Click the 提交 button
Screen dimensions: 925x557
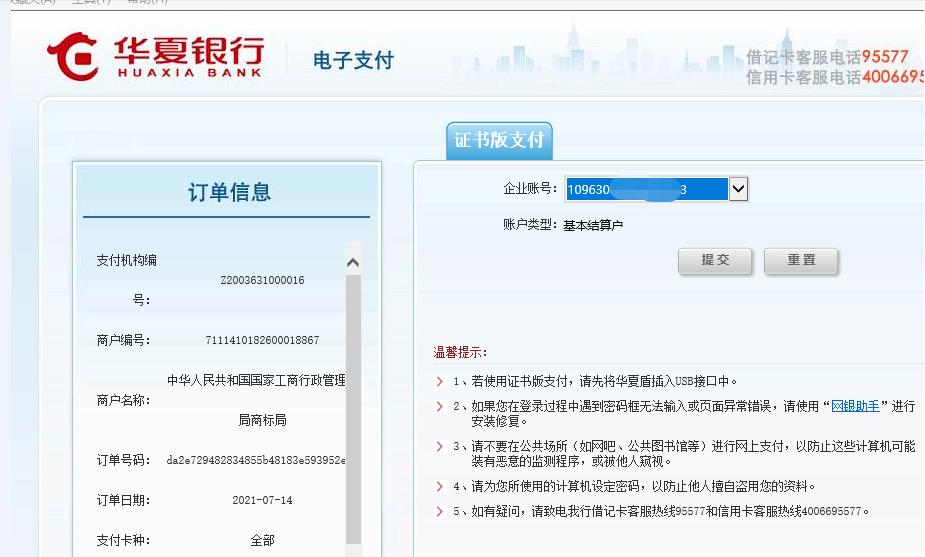[715, 260]
